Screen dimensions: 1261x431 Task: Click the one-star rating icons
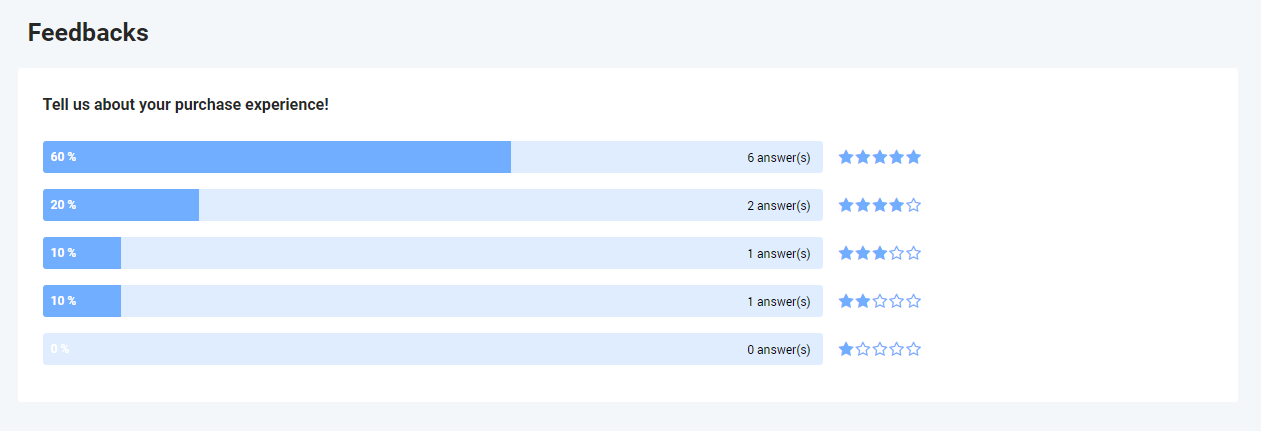click(x=879, y=349)
